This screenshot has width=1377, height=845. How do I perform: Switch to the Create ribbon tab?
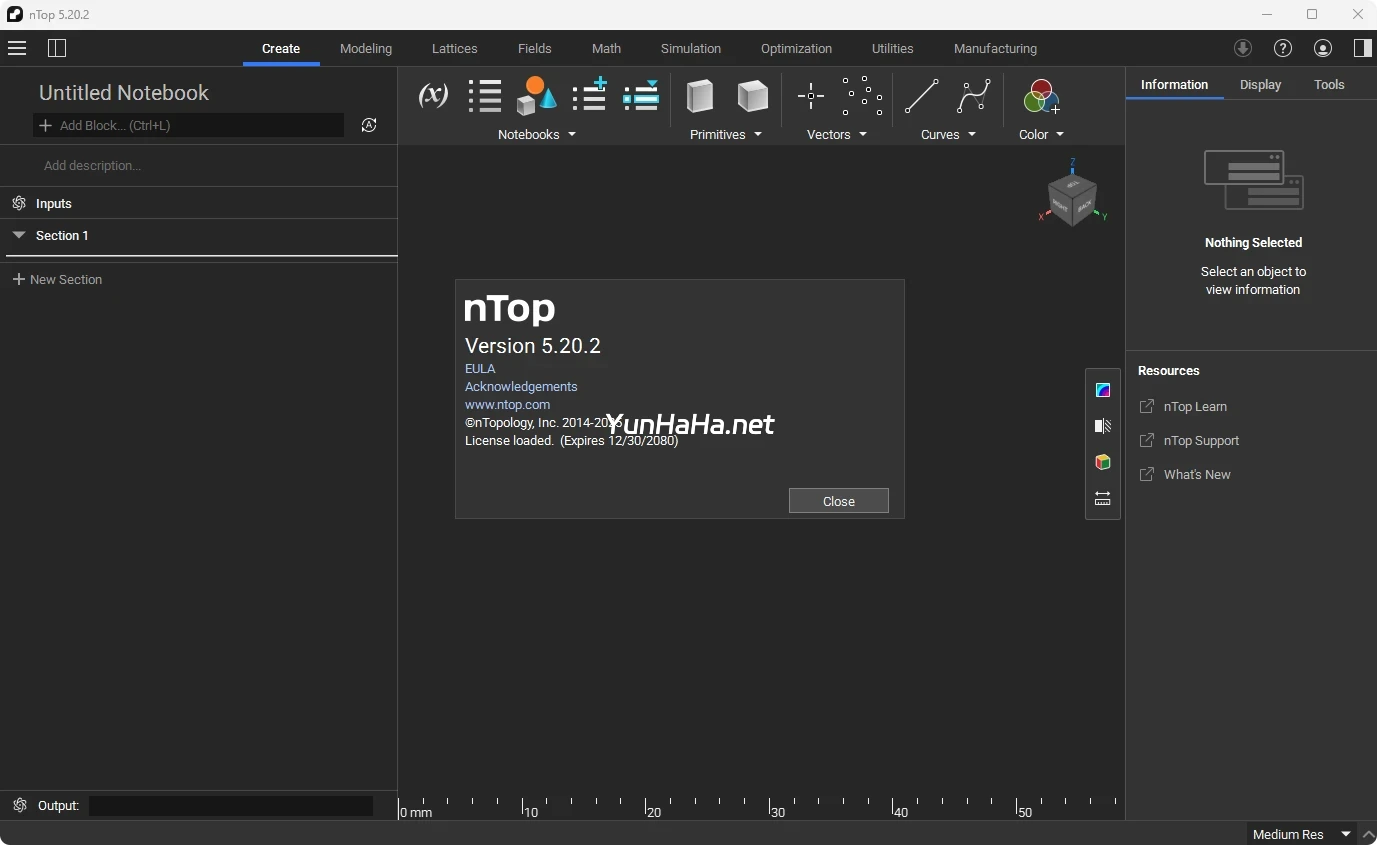point(281,48)
